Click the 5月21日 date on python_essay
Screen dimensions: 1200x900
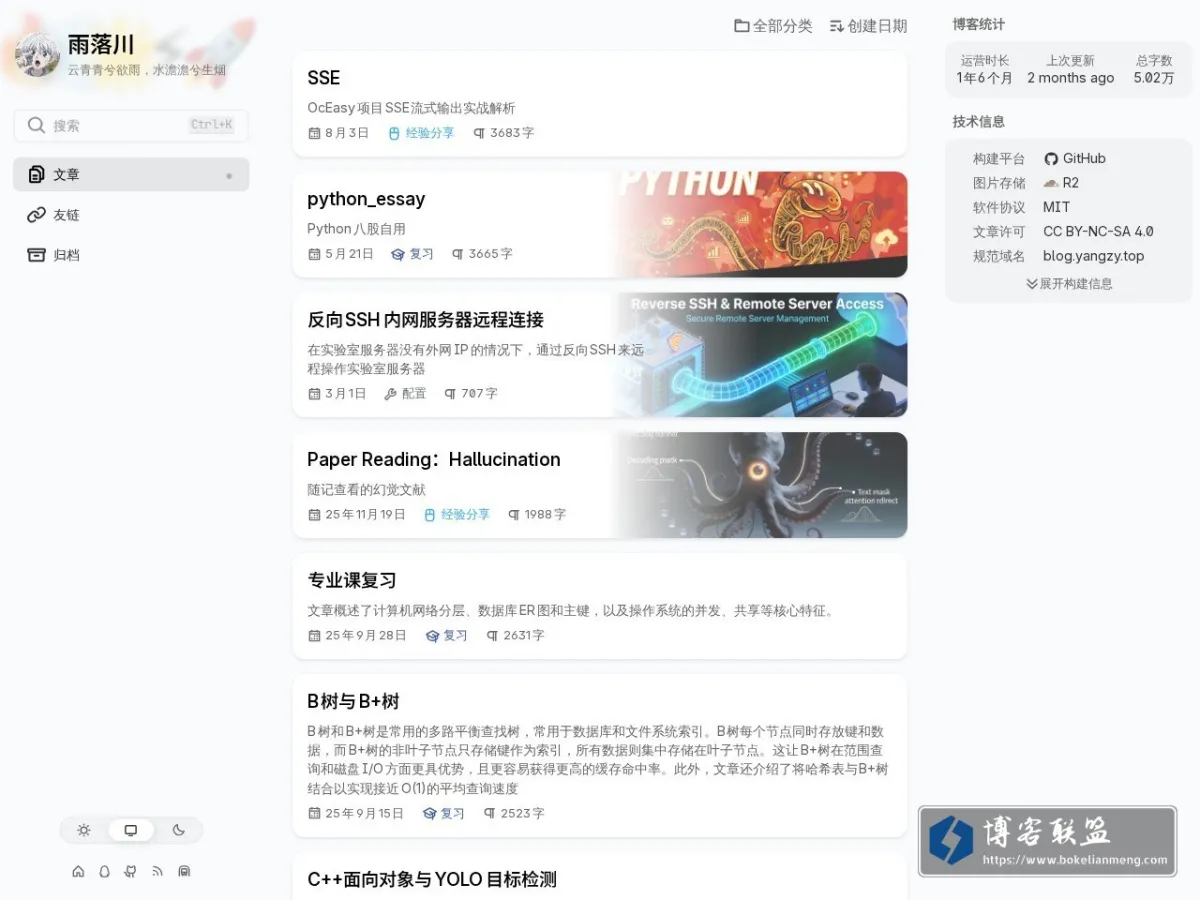point(341,254)
